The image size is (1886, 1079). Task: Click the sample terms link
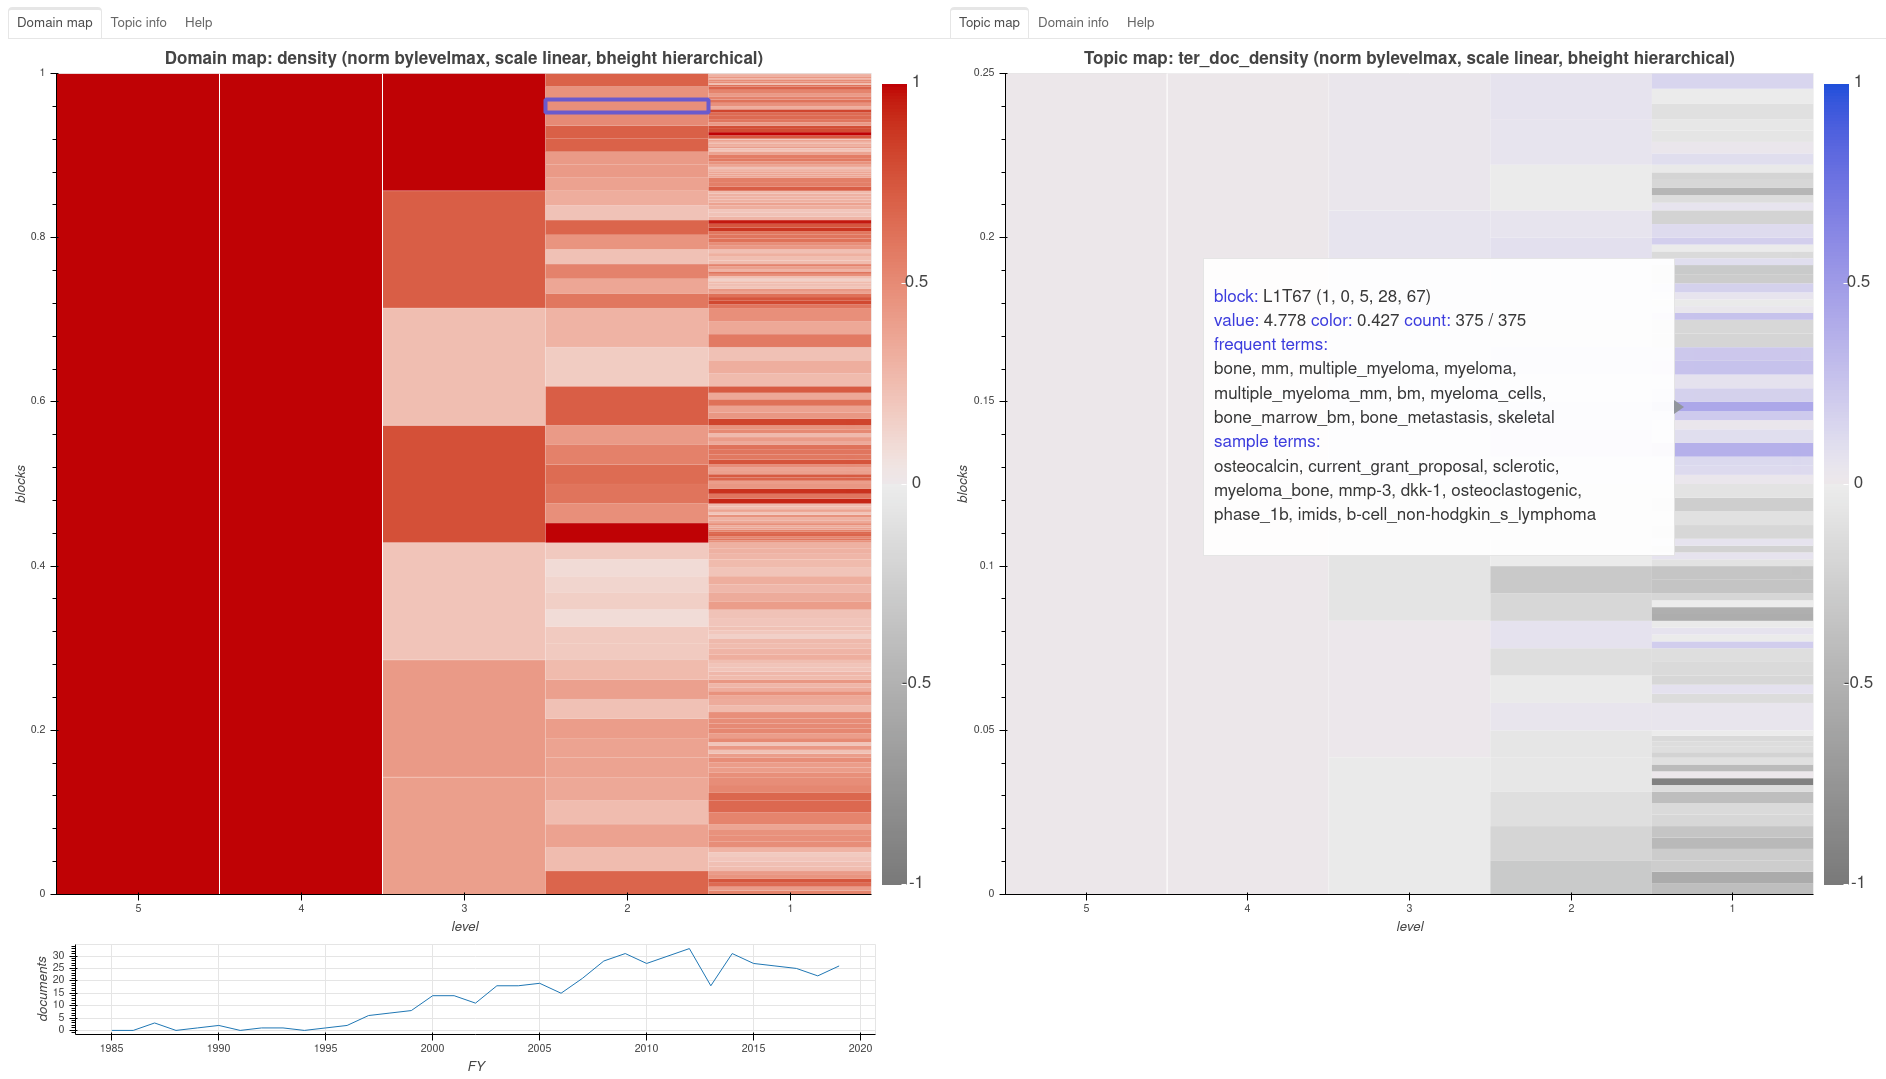1266,441
